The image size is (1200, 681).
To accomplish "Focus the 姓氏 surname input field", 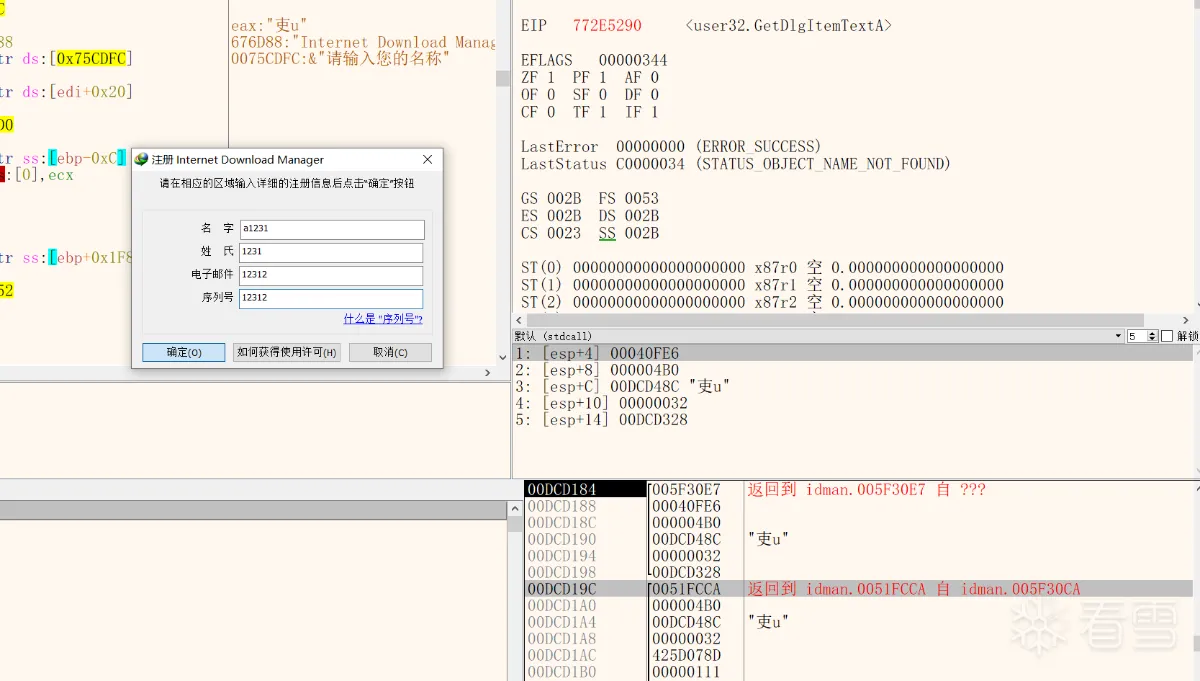I will [x=331, y=252].
